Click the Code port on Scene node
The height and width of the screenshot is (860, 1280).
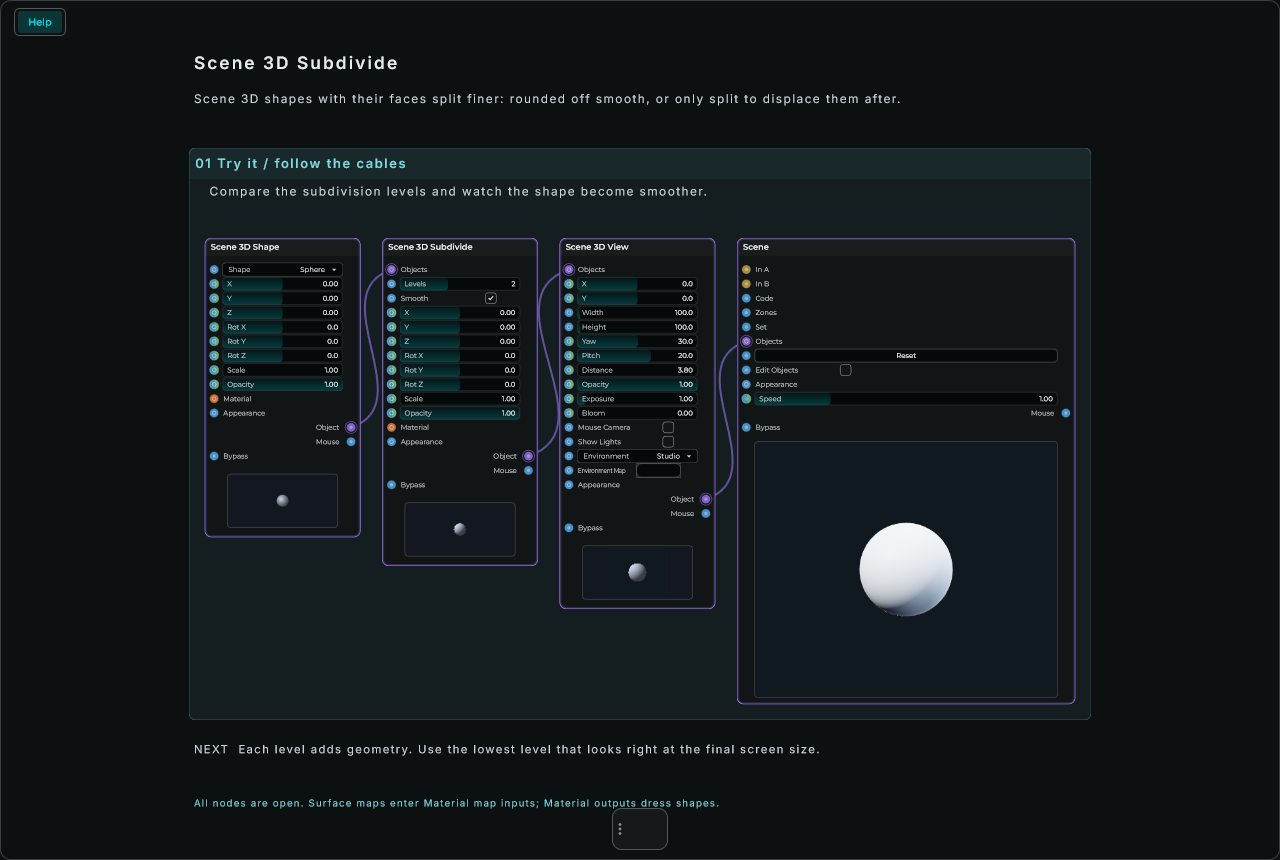pos(746,298)
